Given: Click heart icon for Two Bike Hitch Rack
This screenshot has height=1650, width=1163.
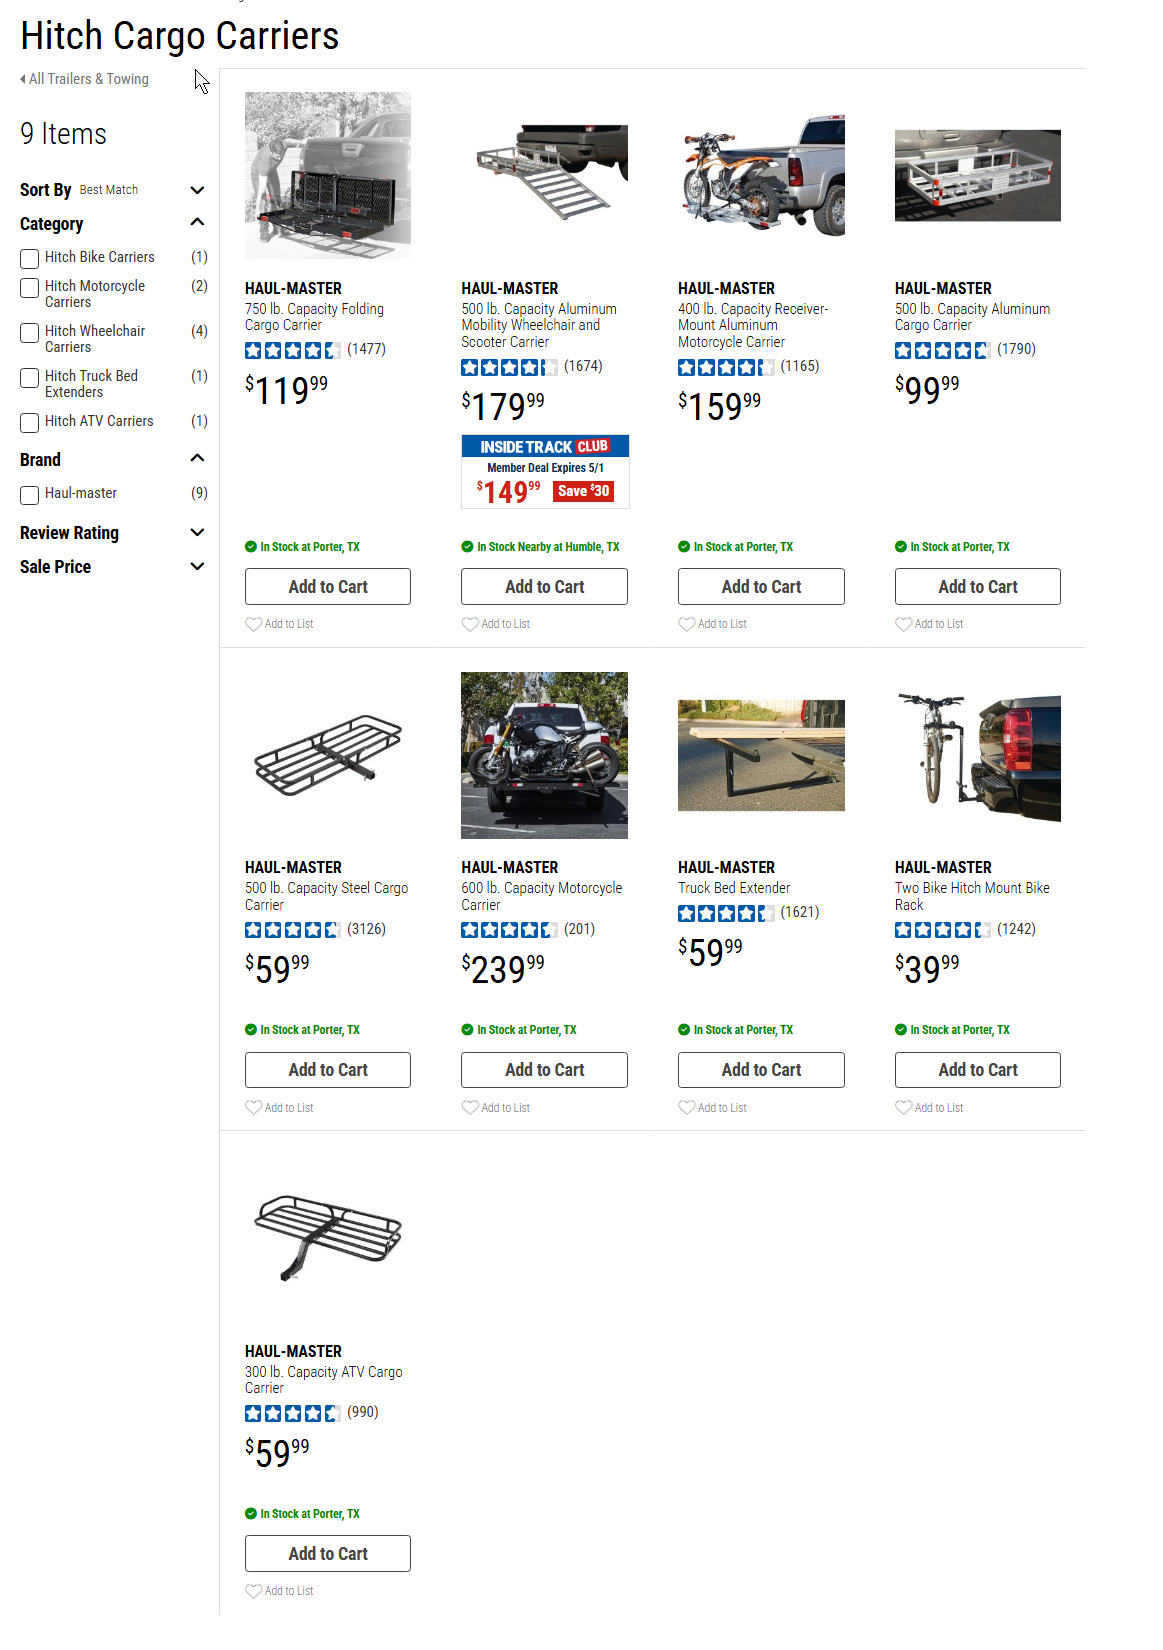Looking at the screenshot, I should click(904, 1108).
